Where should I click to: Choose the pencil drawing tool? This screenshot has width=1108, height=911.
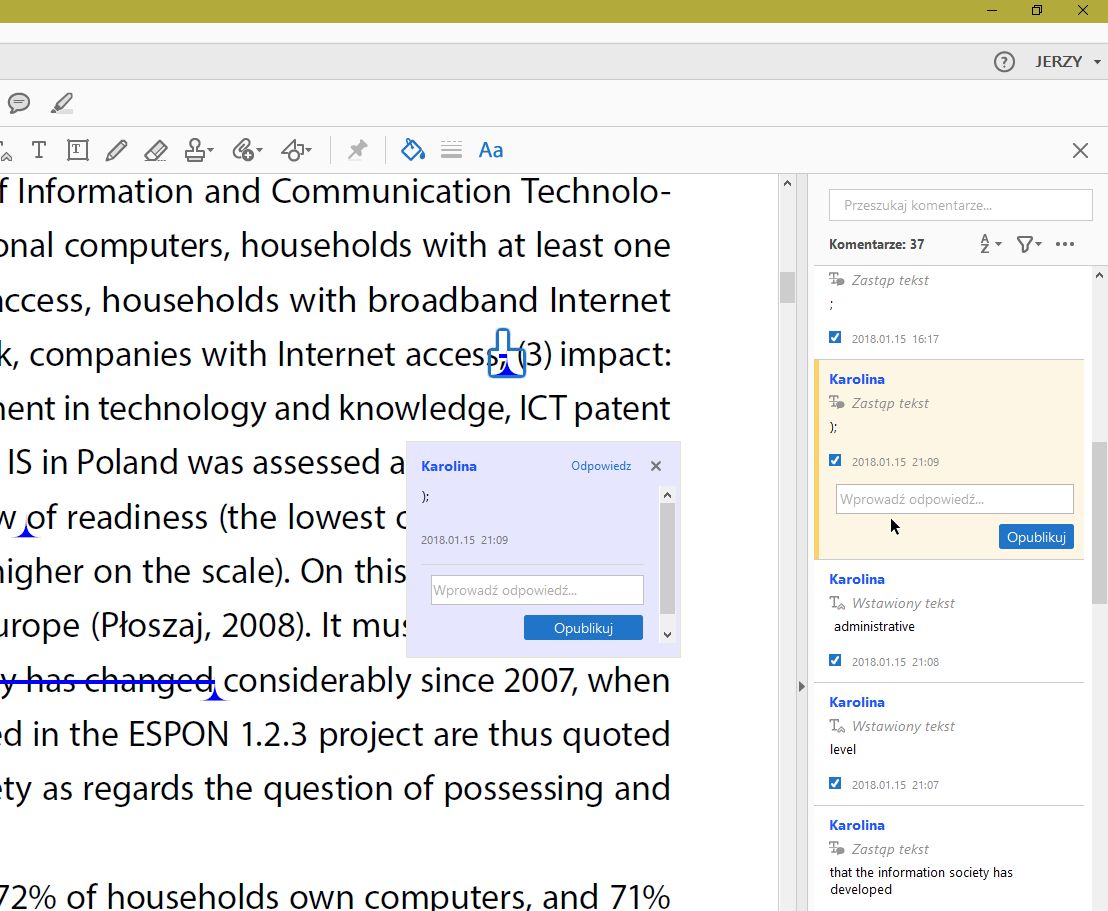point(116,150)
